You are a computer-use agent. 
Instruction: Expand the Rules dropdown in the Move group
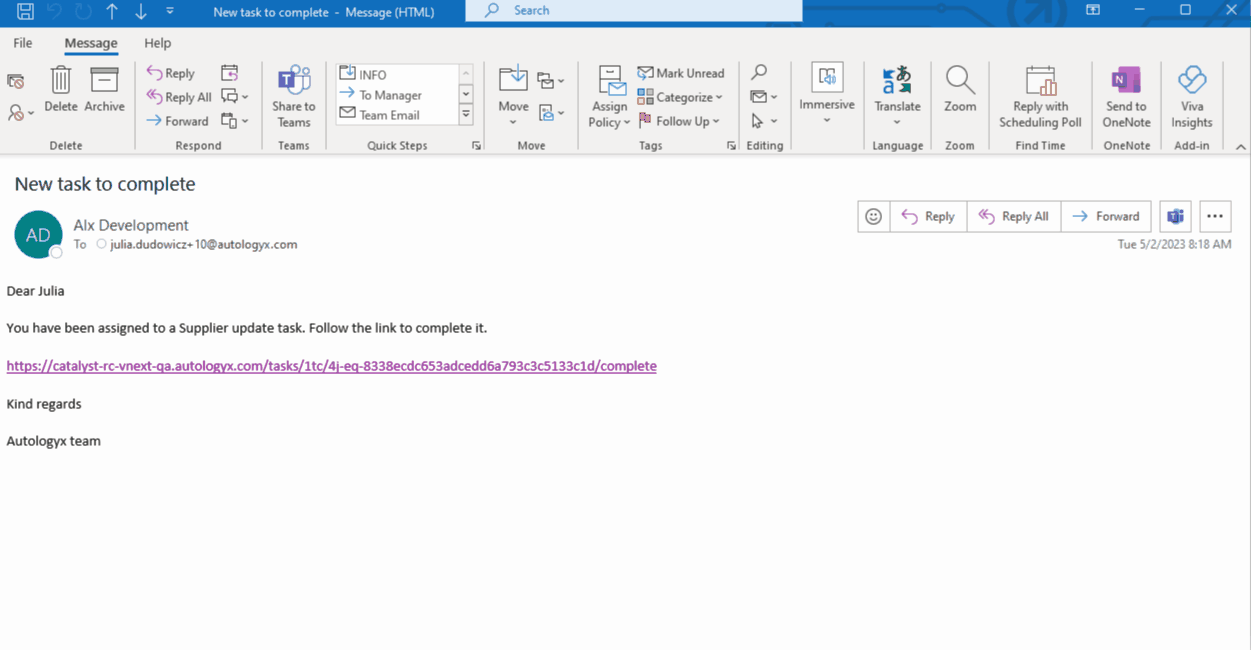pos(550,80)
